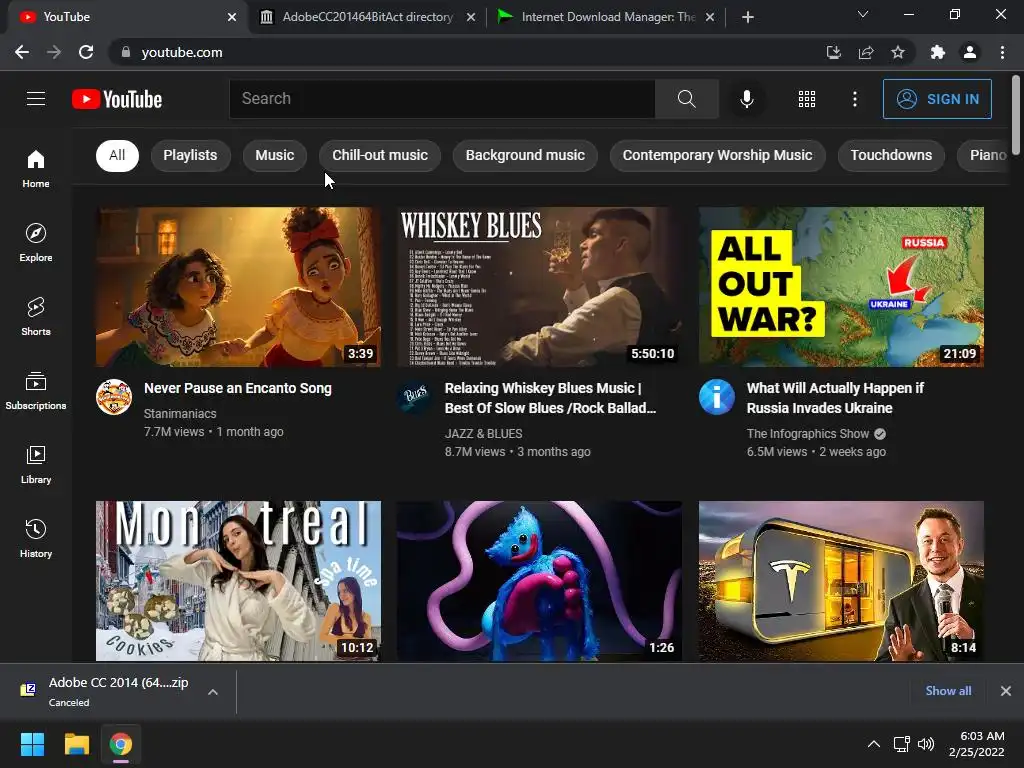Open the Windows Start menu
Viewport: 1024px width, 768px height.
pyautogui.click(x=32, y=744)
